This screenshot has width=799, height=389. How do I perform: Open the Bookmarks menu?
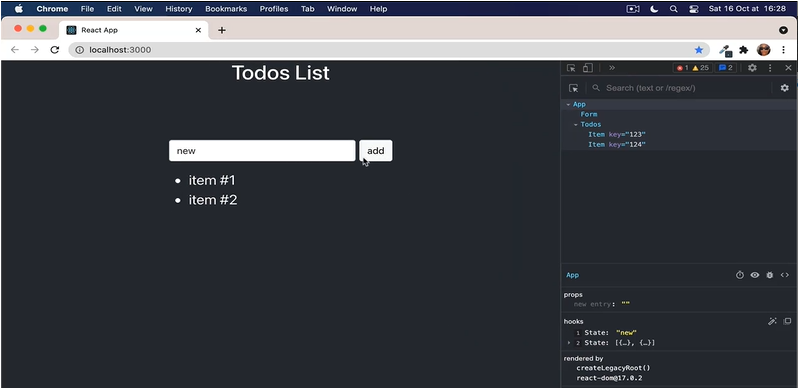click(x=226, y=9)
